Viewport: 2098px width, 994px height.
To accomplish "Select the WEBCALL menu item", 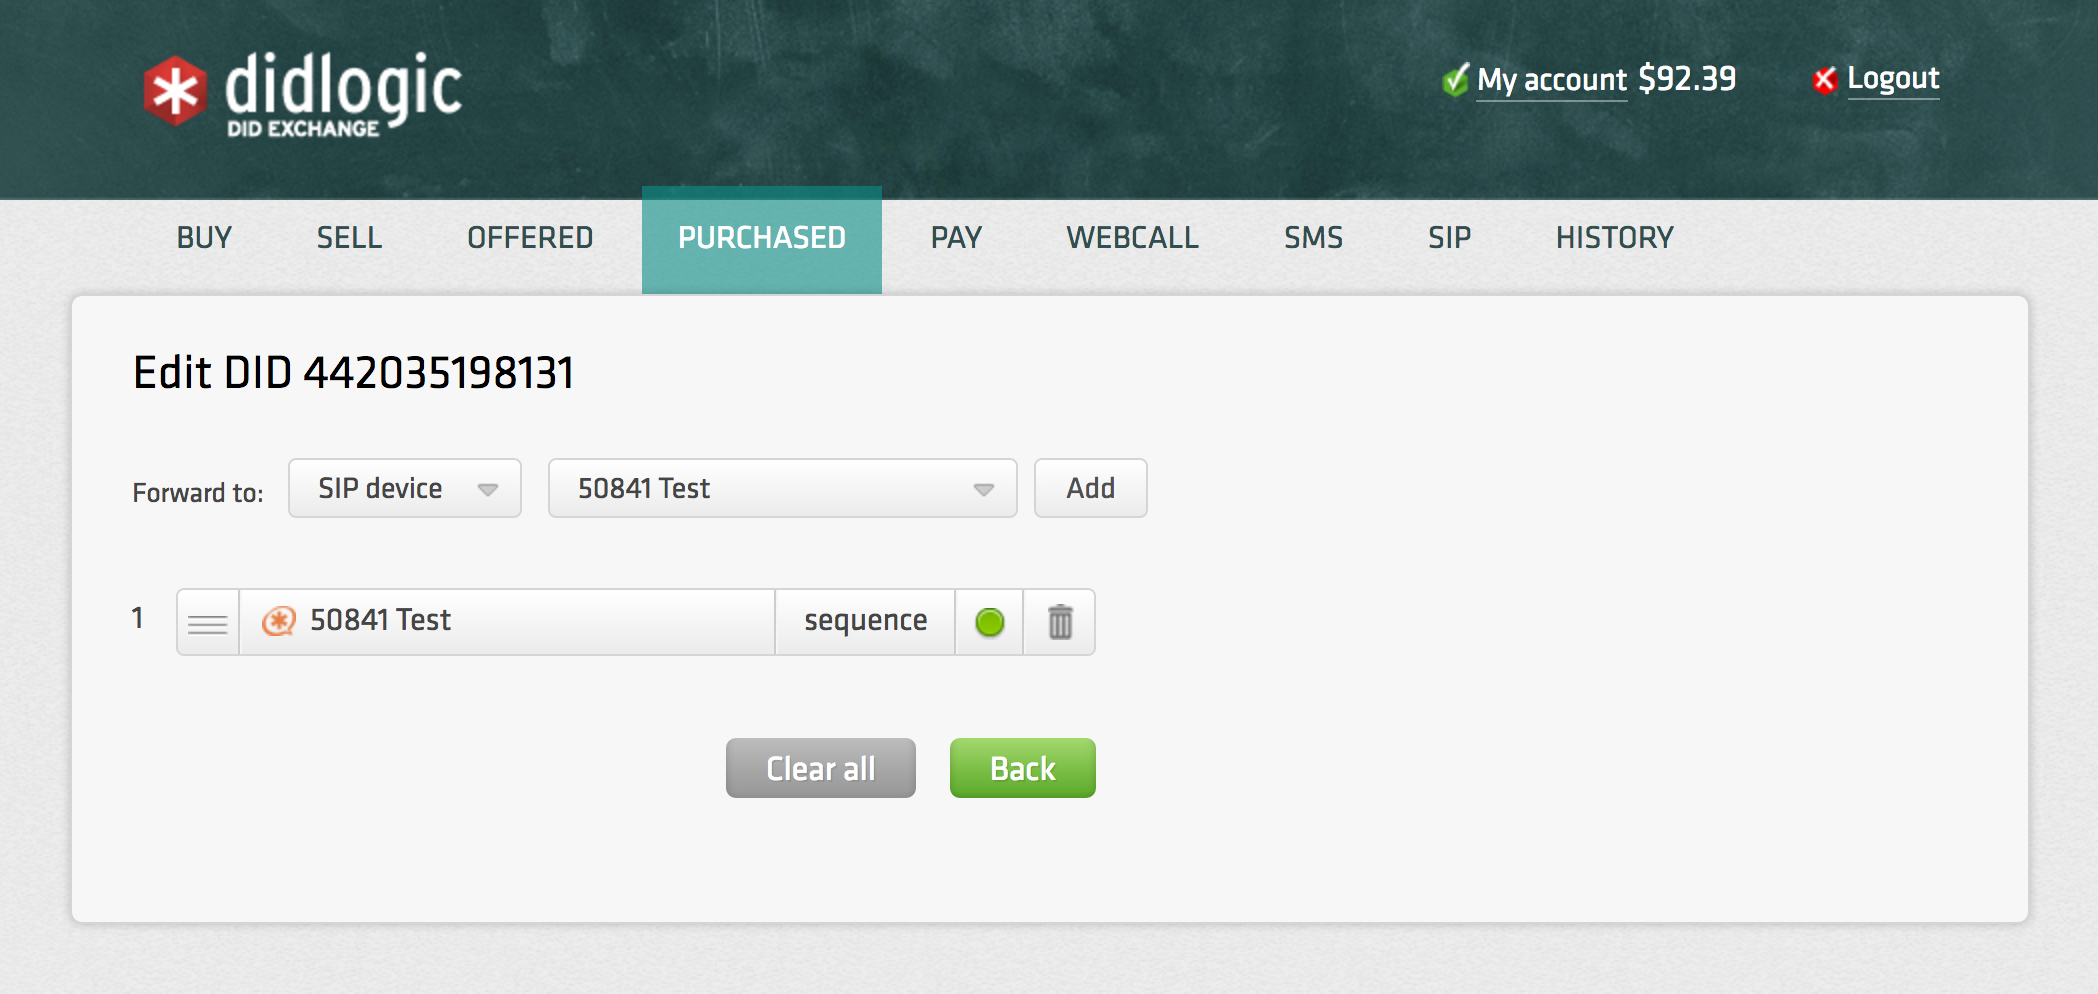I will tap(1133, 237).
